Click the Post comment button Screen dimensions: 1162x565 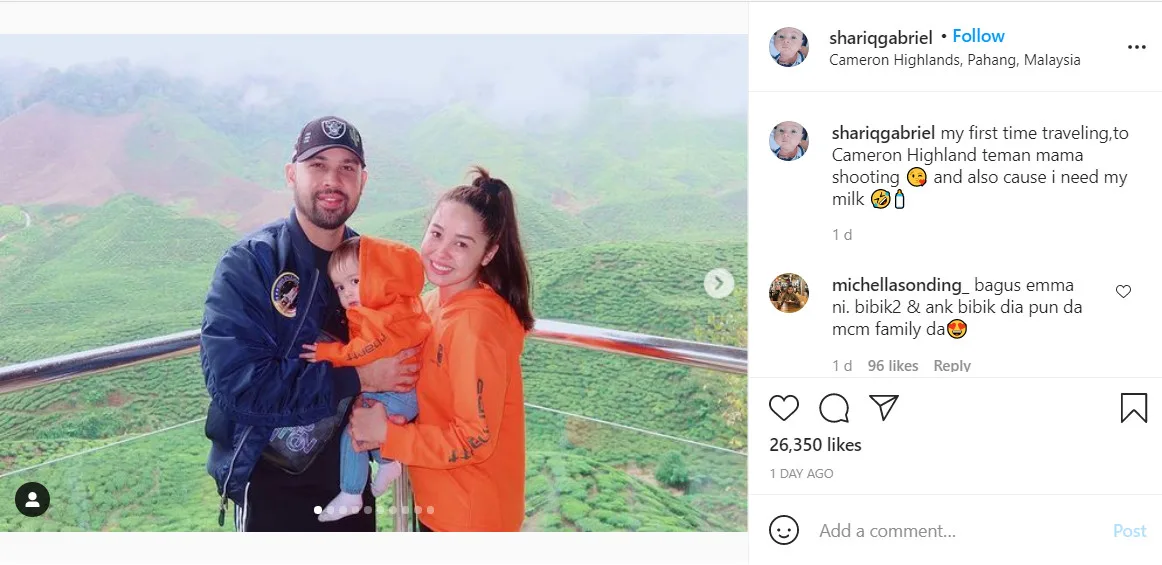tap(1129, 531)
